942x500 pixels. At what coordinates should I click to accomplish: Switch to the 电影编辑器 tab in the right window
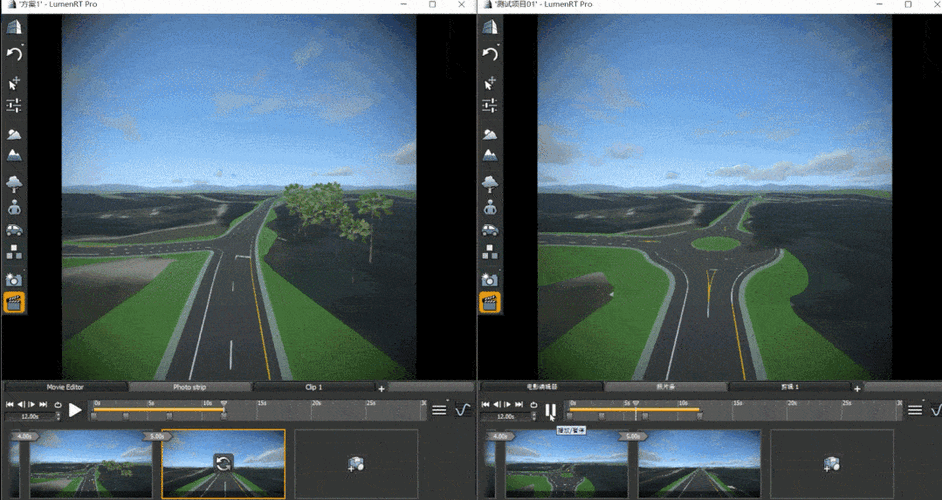point(541,387)
